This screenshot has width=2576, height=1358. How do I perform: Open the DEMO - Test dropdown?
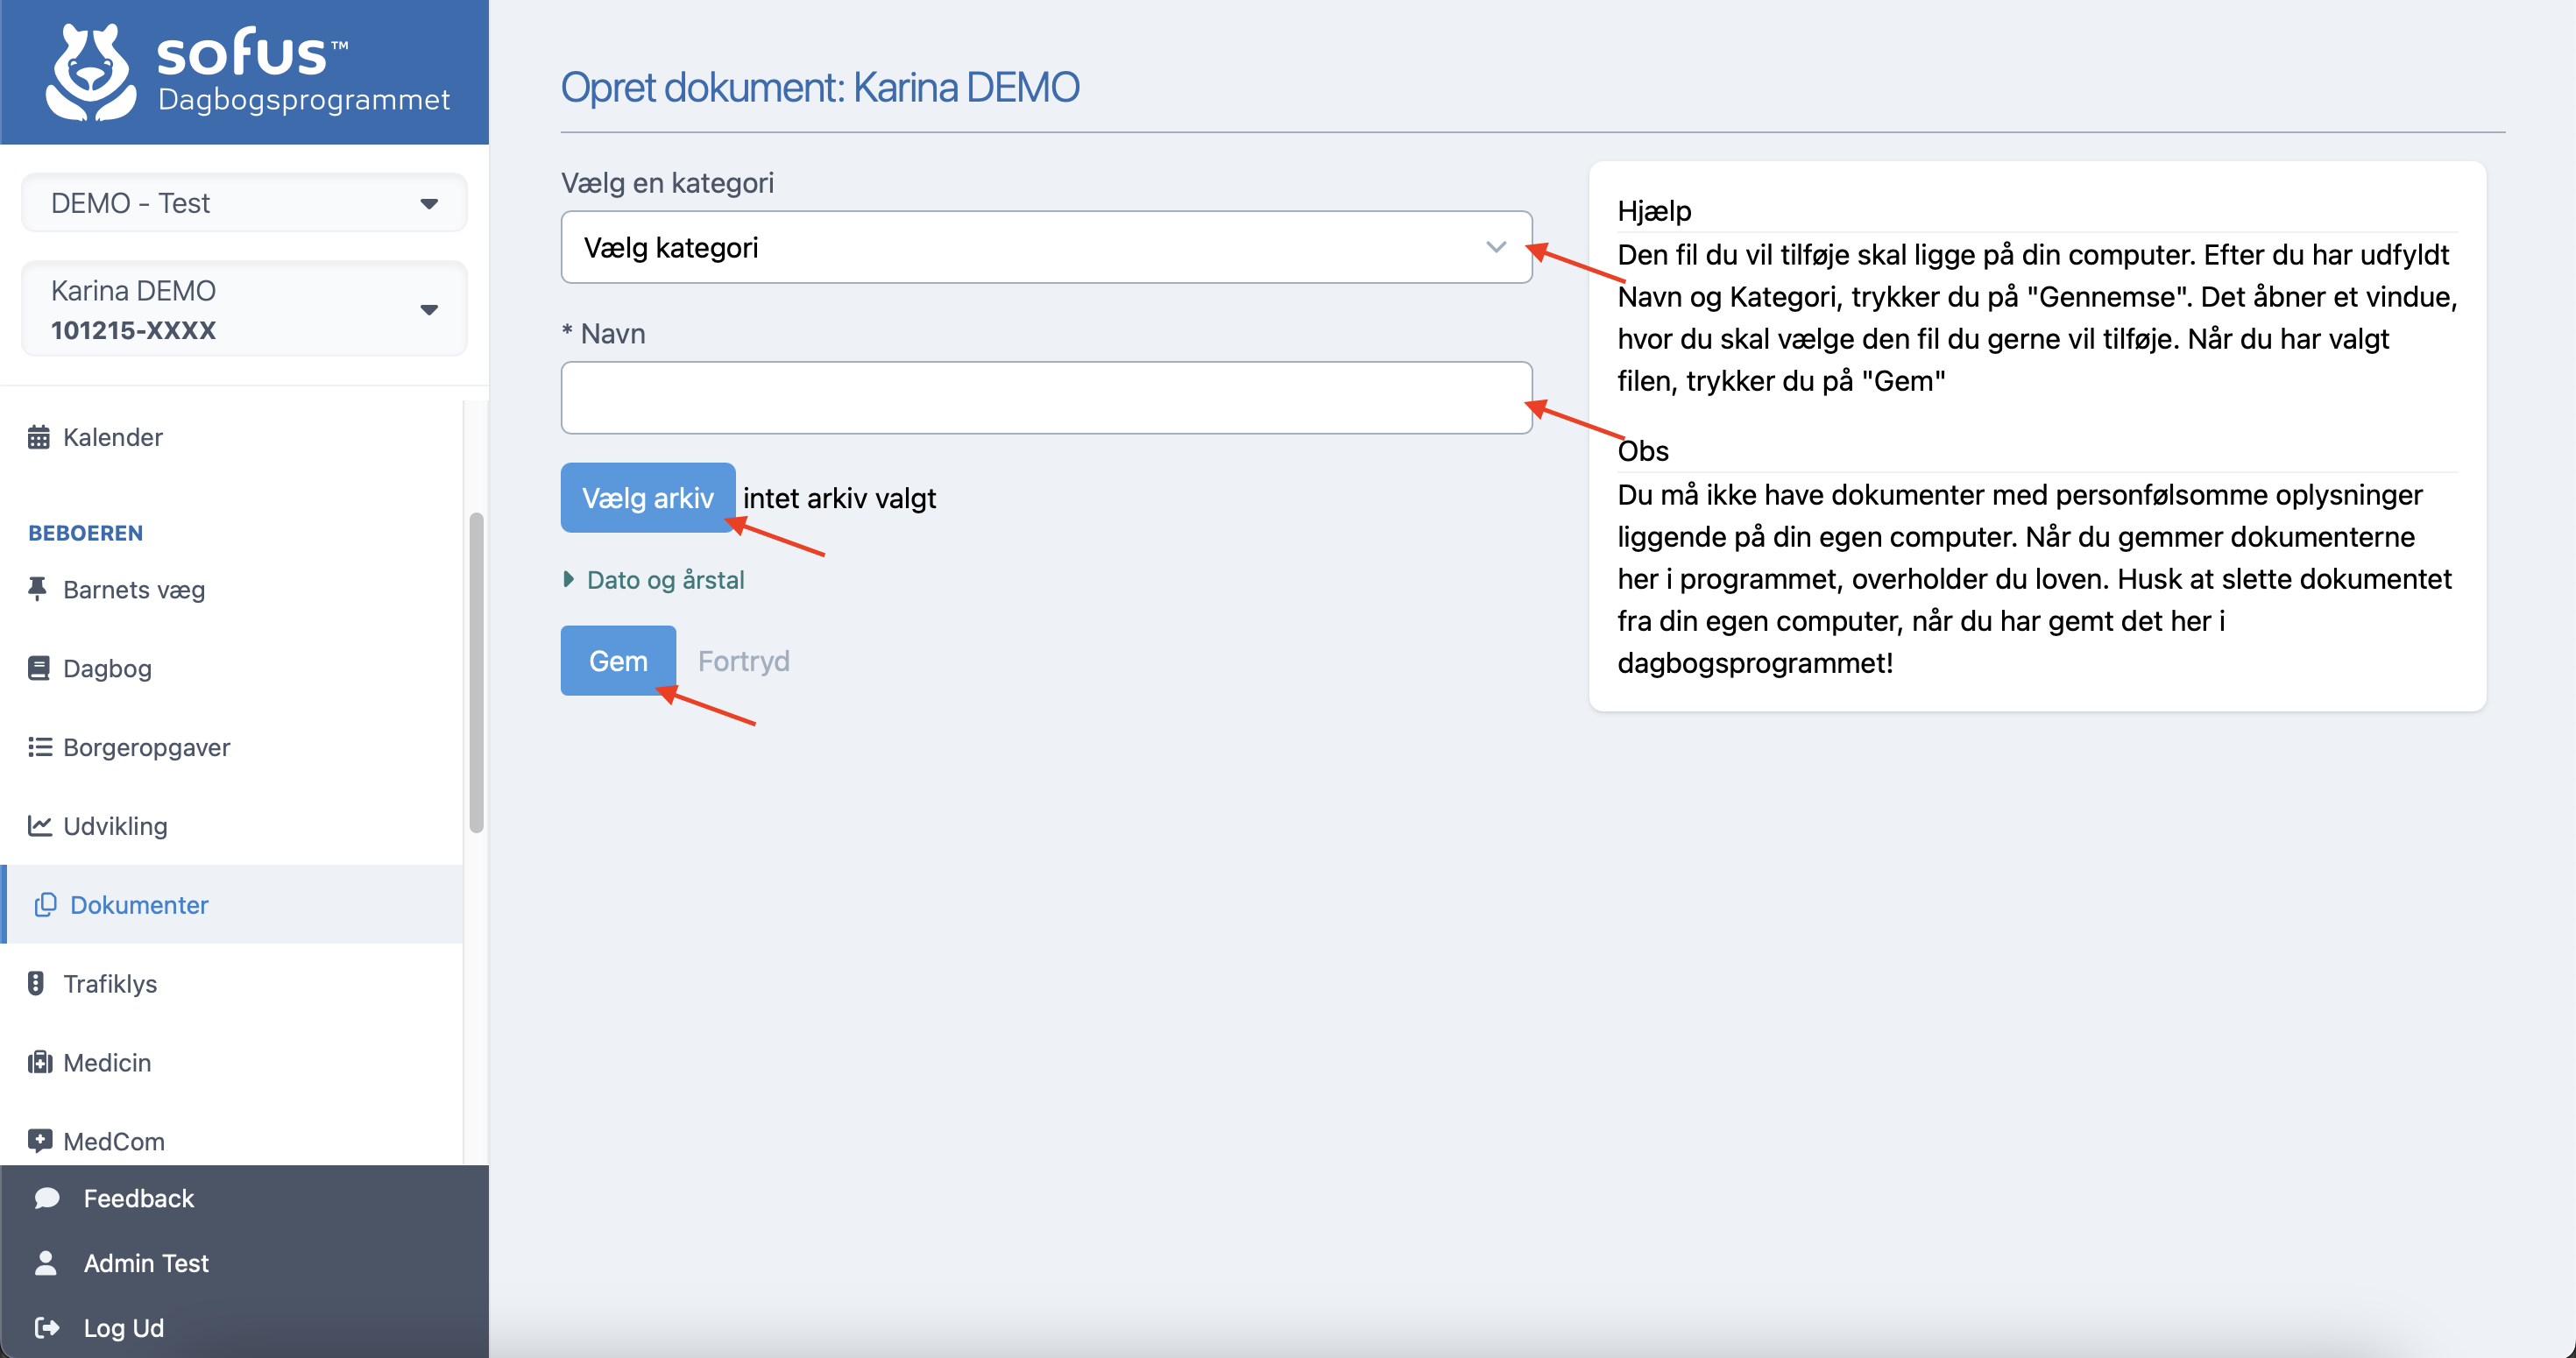[x=244, y=203]
